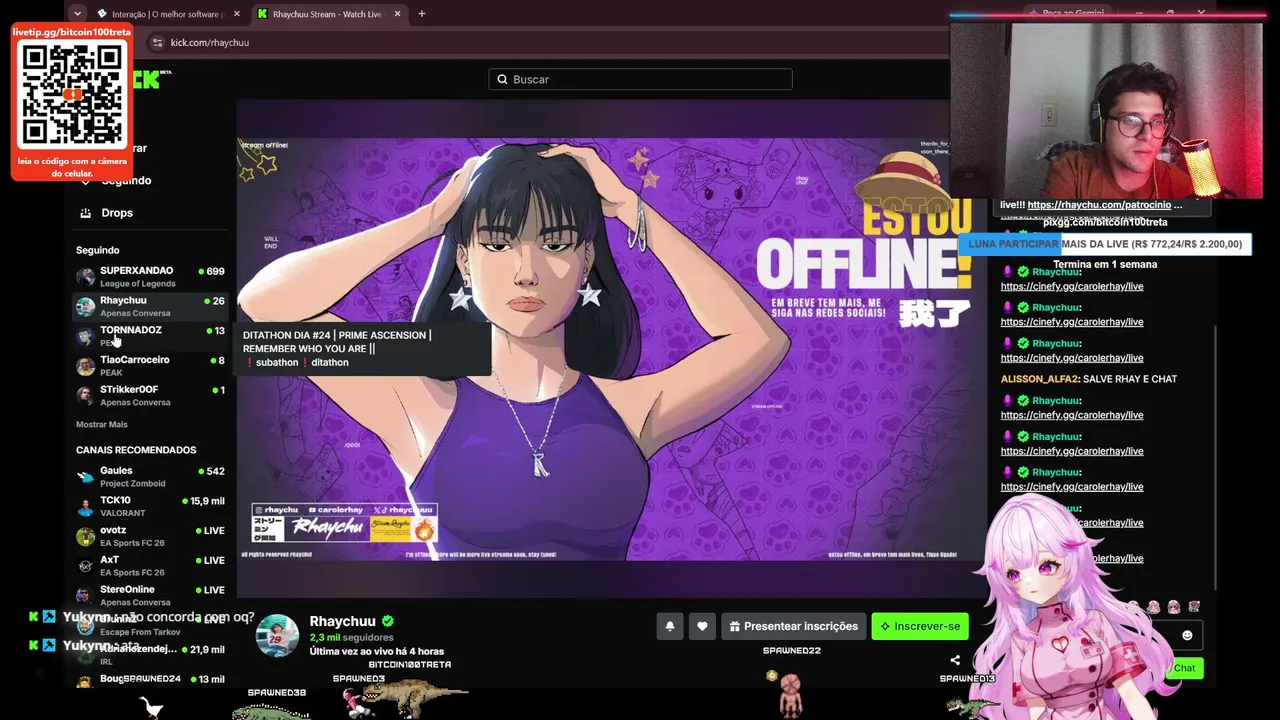Click the StereOnline channel avatar
This screenshot has height=720, width=1280.
(x=86, y=596)
